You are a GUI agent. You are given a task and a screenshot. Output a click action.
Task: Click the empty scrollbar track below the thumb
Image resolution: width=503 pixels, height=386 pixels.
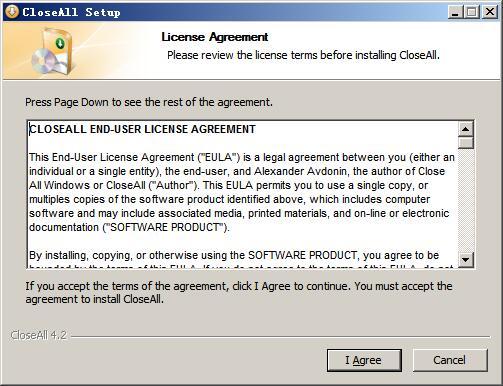(x=466, y=201)
